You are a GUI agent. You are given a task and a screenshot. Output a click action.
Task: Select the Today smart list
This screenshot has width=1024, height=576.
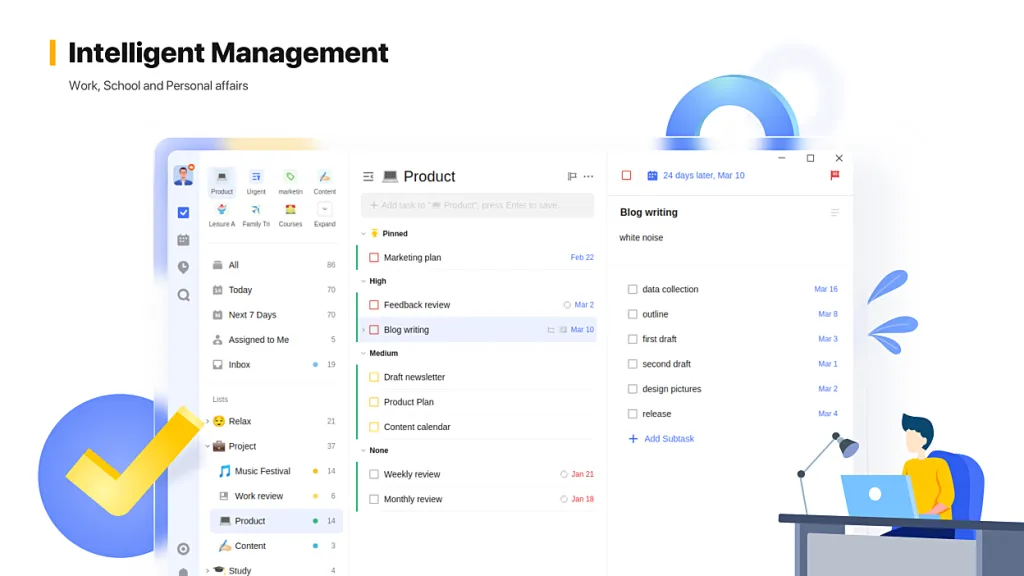click(240, 290)
